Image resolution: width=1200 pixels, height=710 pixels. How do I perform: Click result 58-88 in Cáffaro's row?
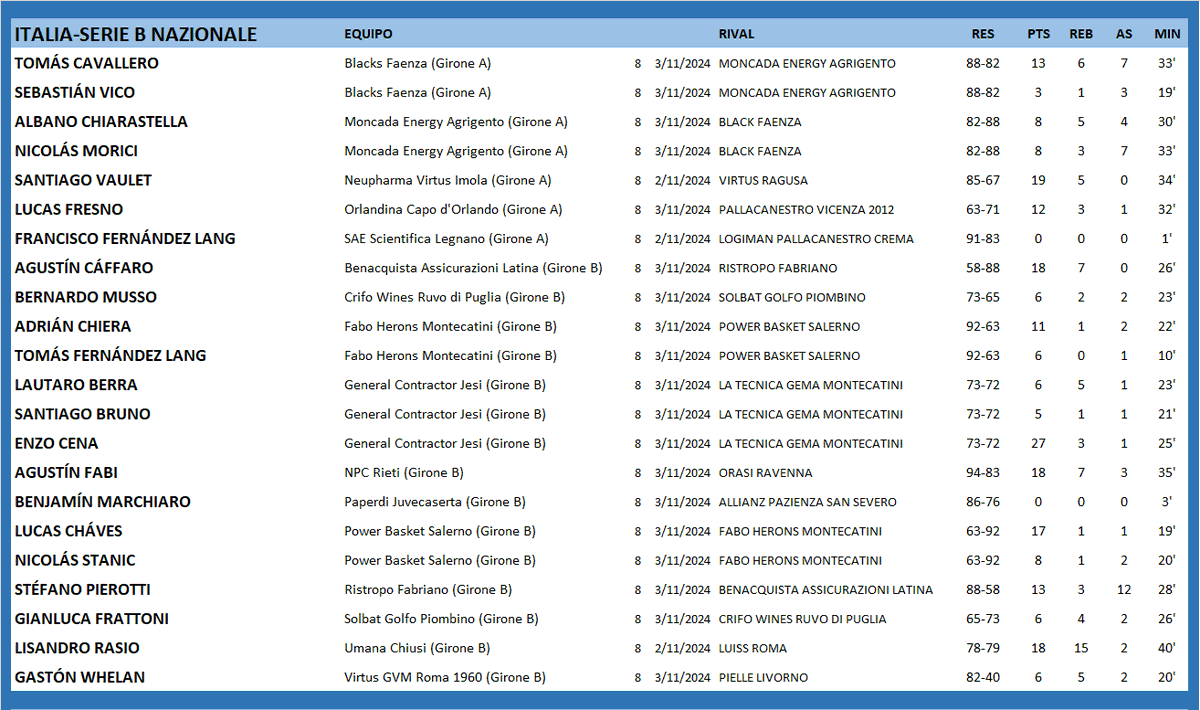click(x=983, y=268)
